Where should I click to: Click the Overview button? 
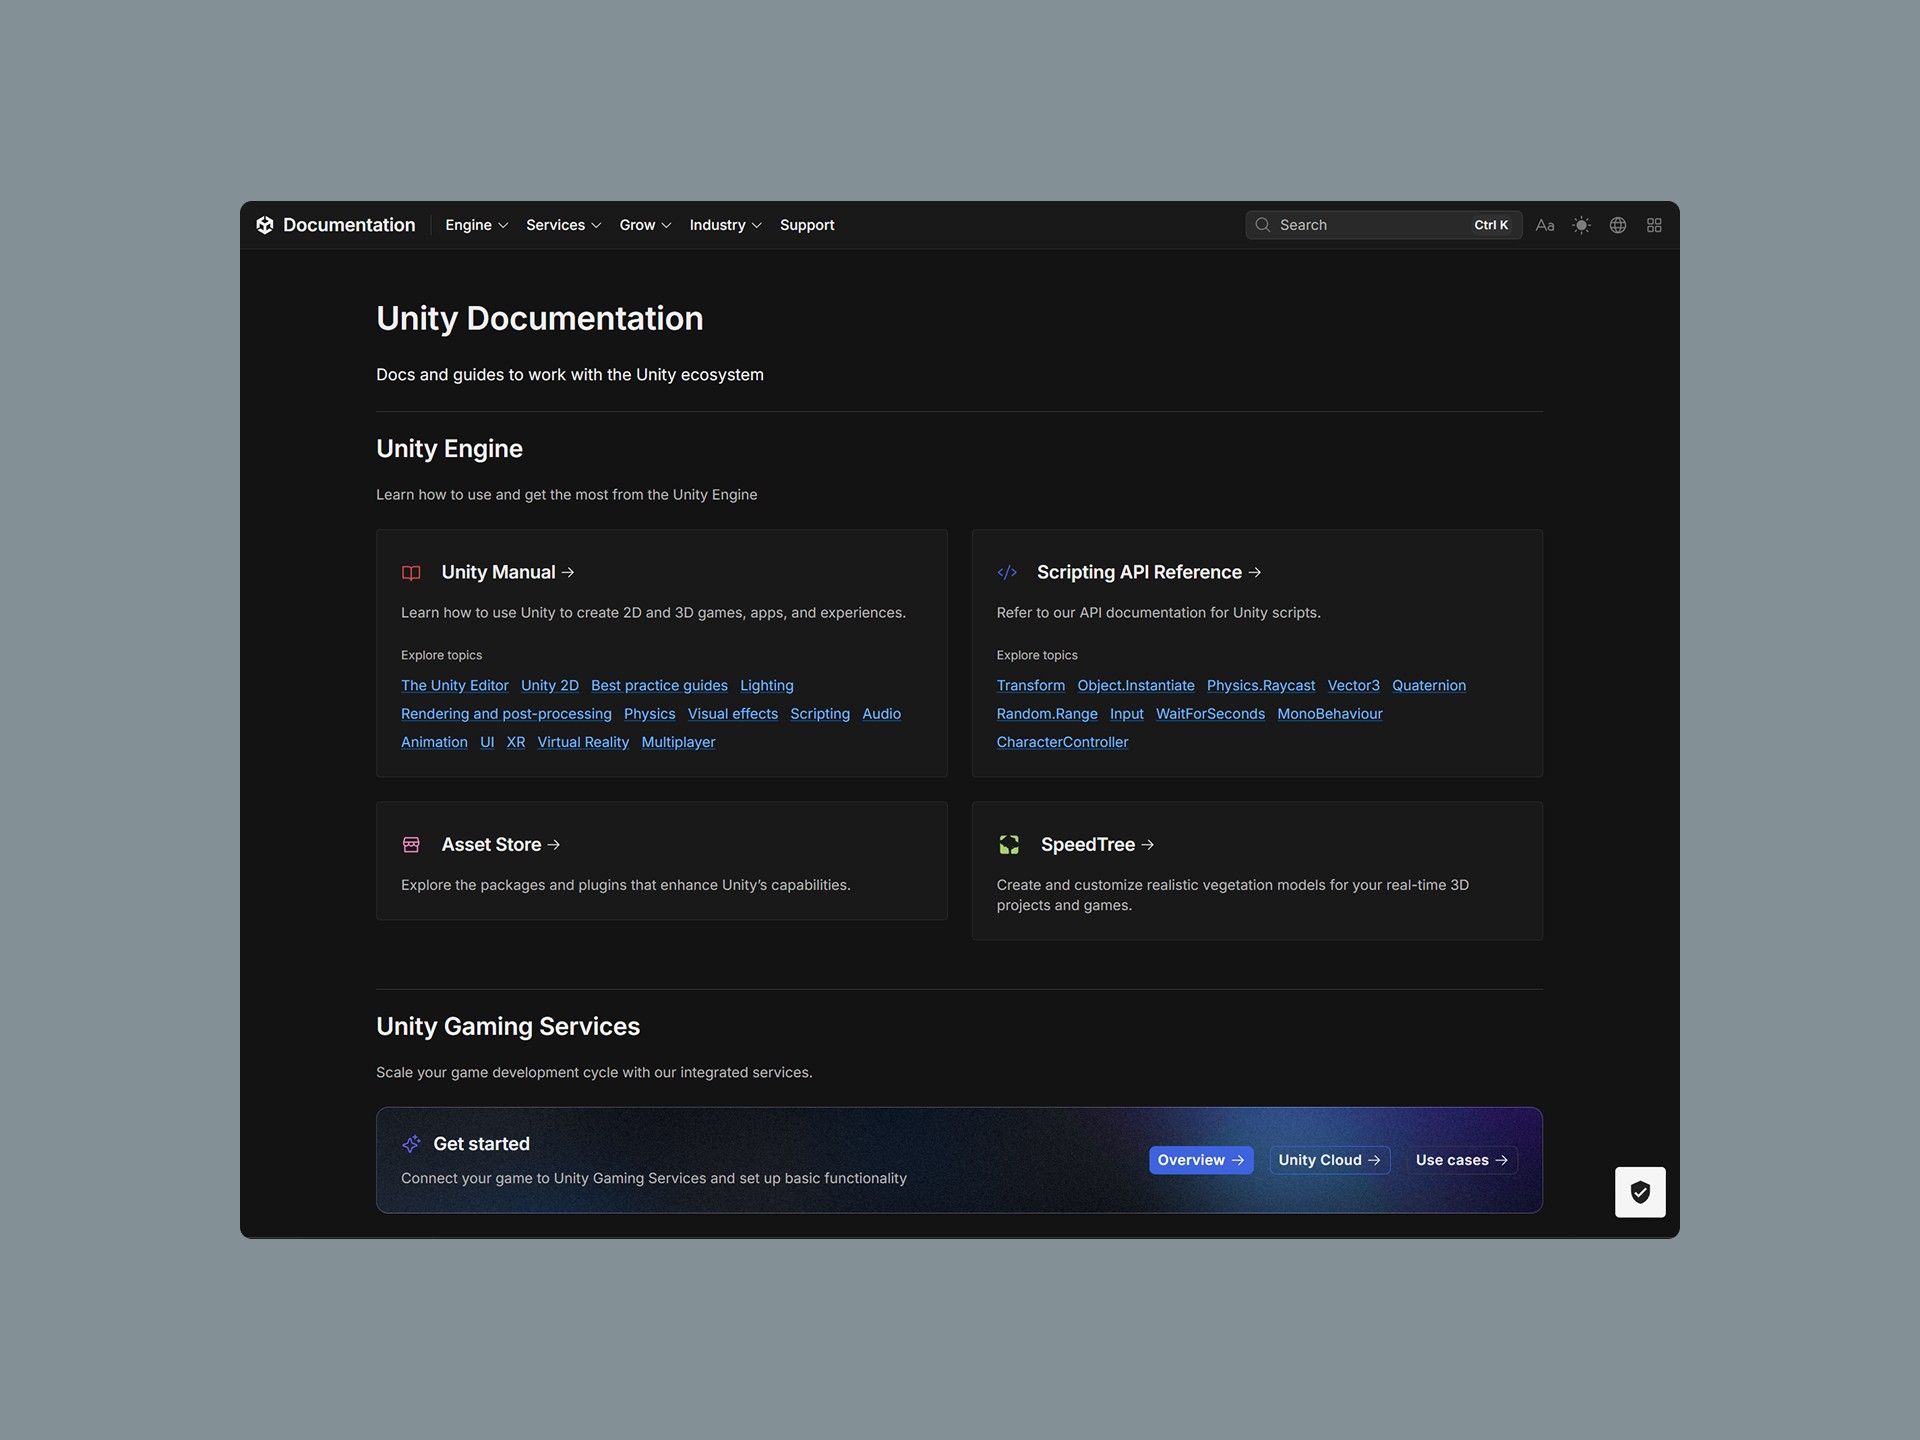[x=1200, y=1160]
